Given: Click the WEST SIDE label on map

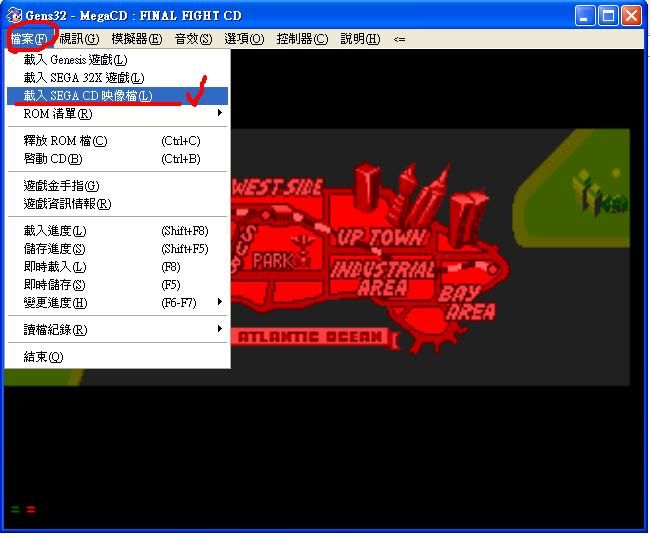Looking at the screenshot, I should 277,188.
